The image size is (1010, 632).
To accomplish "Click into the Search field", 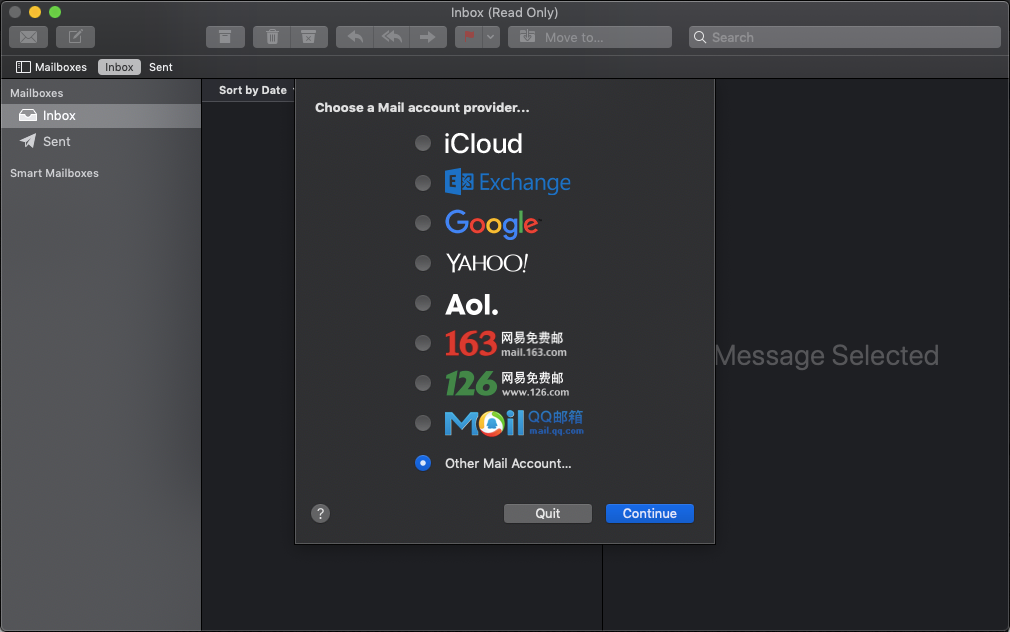I will (x=844, y=37).
